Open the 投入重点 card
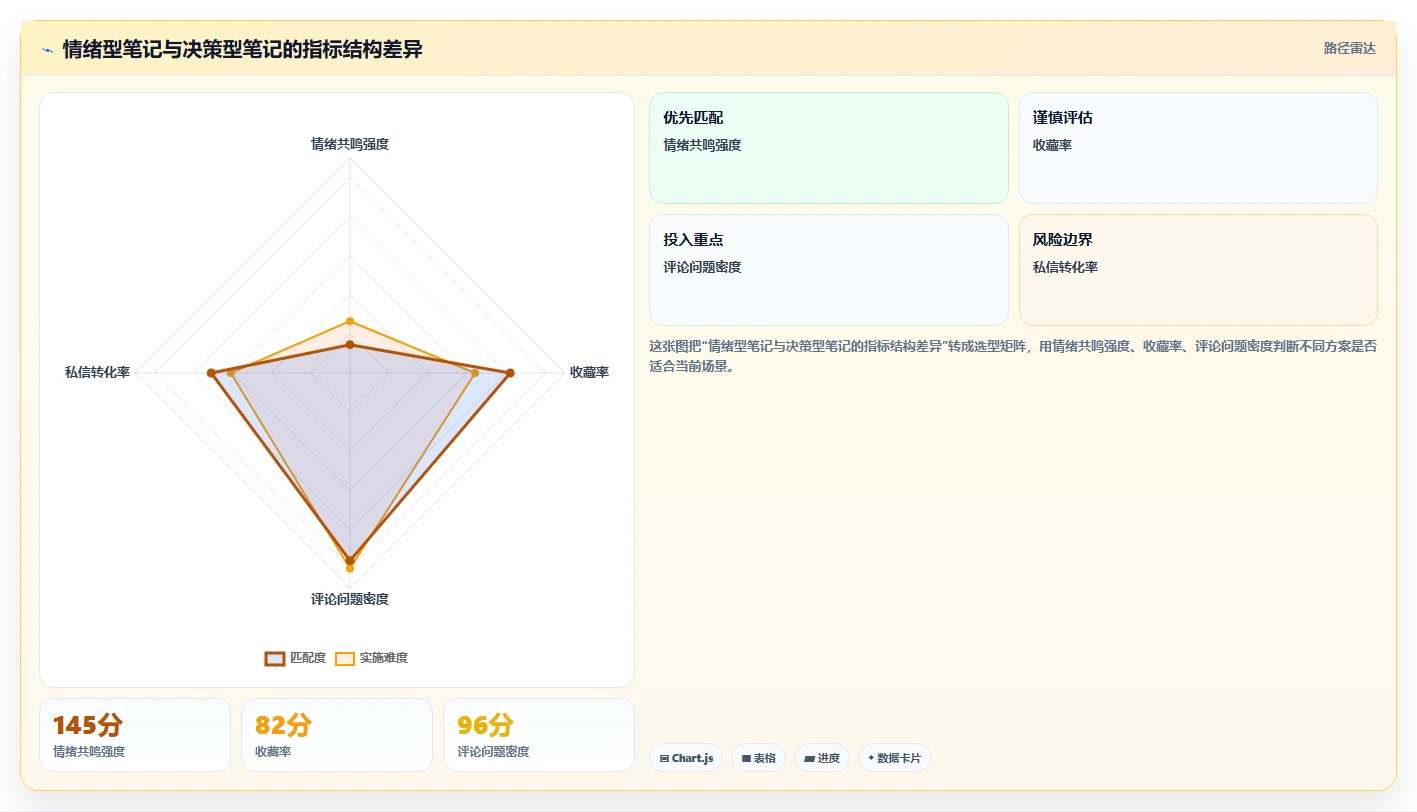 (x=829, y=270)
